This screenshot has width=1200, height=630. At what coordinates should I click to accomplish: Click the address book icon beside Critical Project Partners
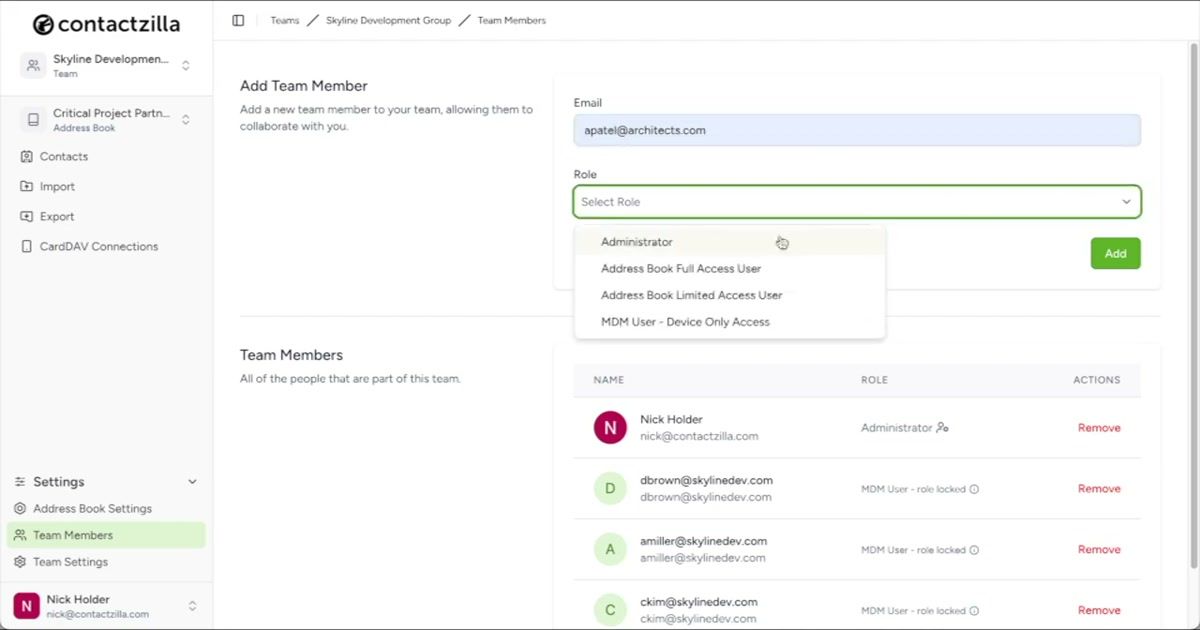coord(34,120)
